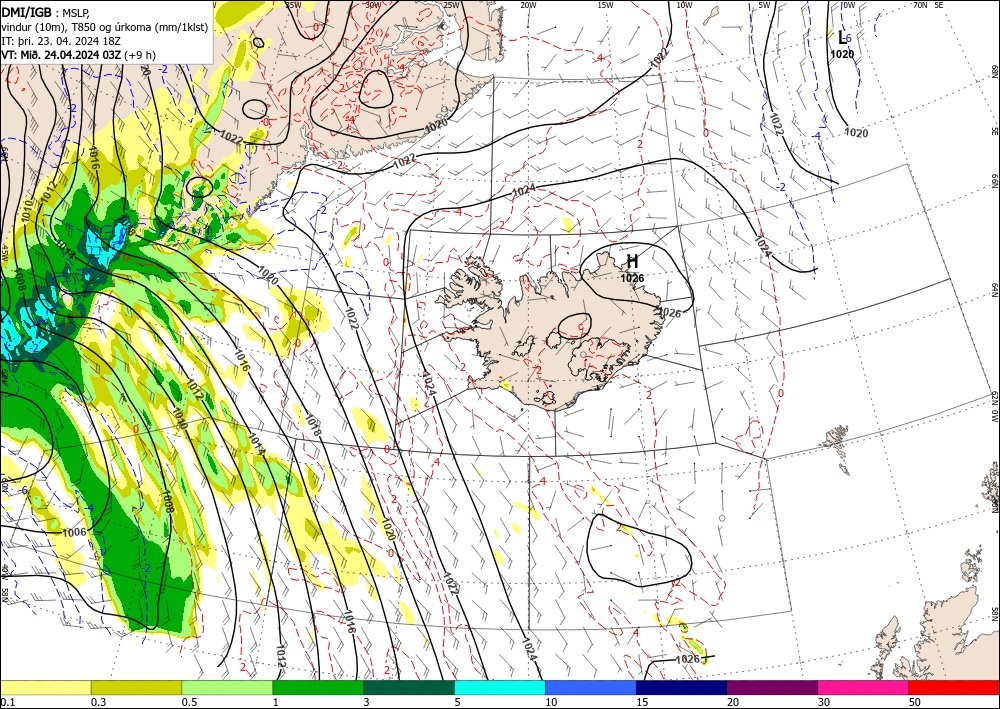Click the '70N' latitude label on the top edge
1000x709 pixels.
tap(920, 5)
